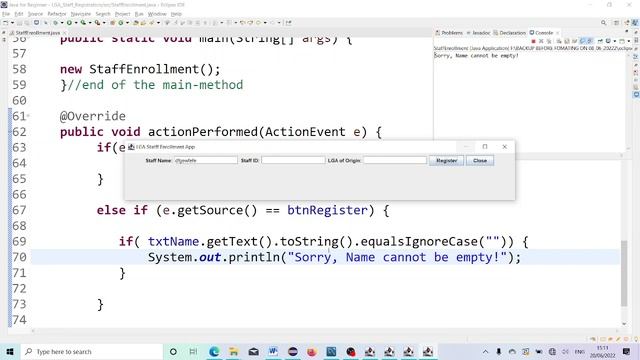Click the Windows Start button
The width and height of the screenshot is (640, 360).
point(10,351)
